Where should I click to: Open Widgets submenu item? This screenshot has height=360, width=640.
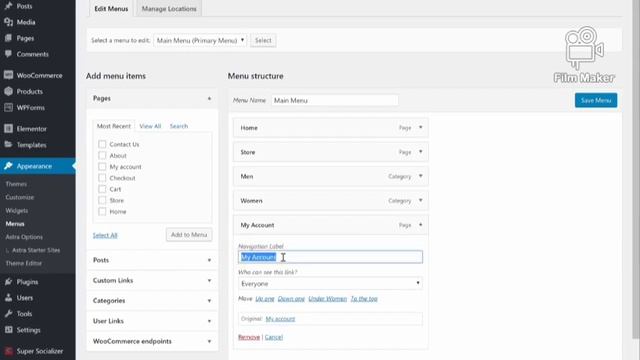point(17,211)
